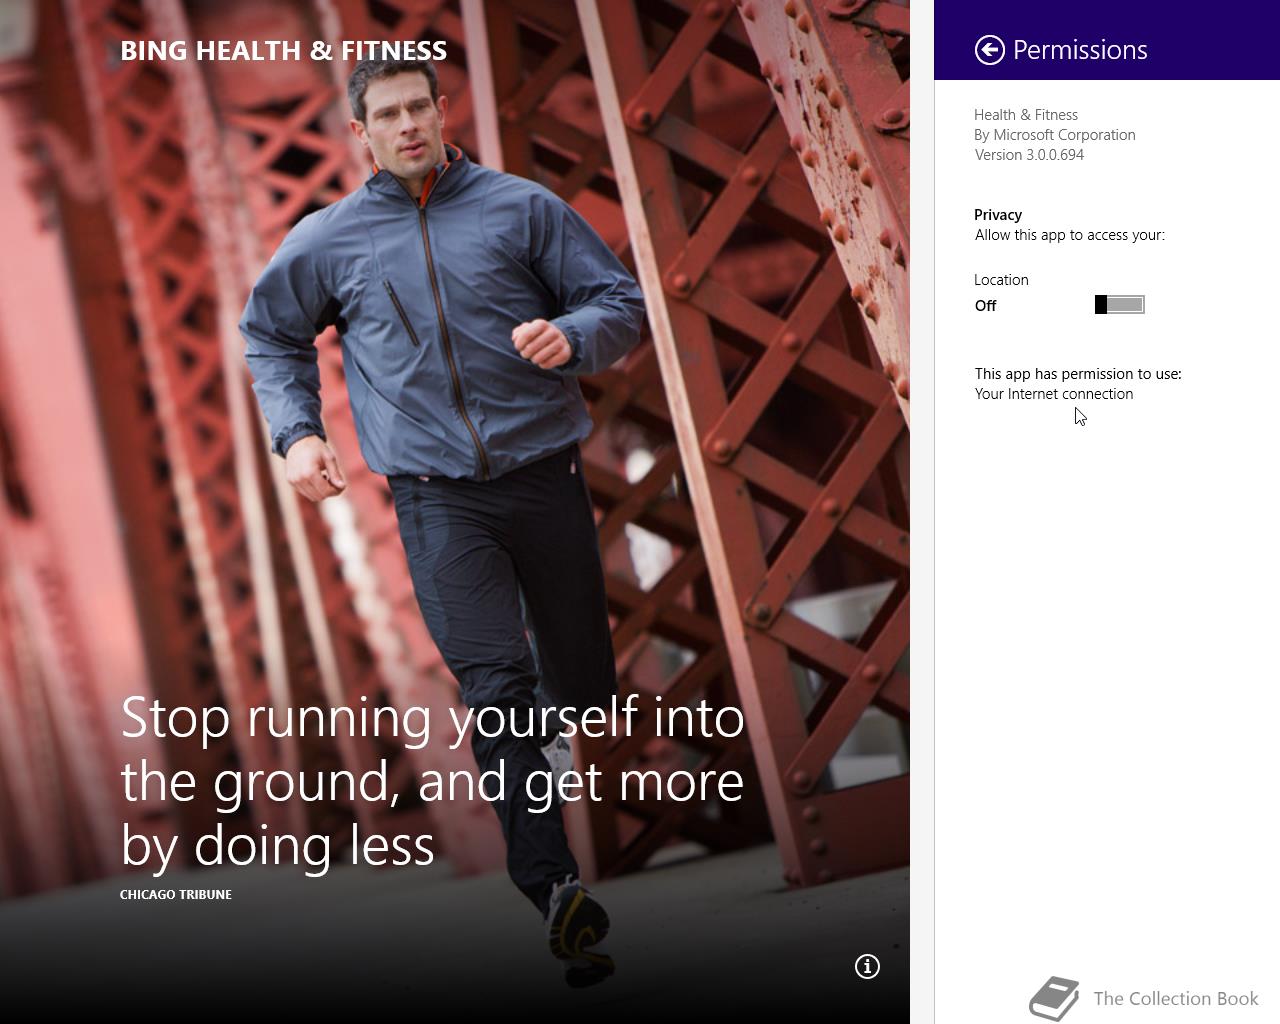Open the image info icon on the photo
This screenshot has height=1024, width=1280.
pyautogui.click(x=867, y=966)
